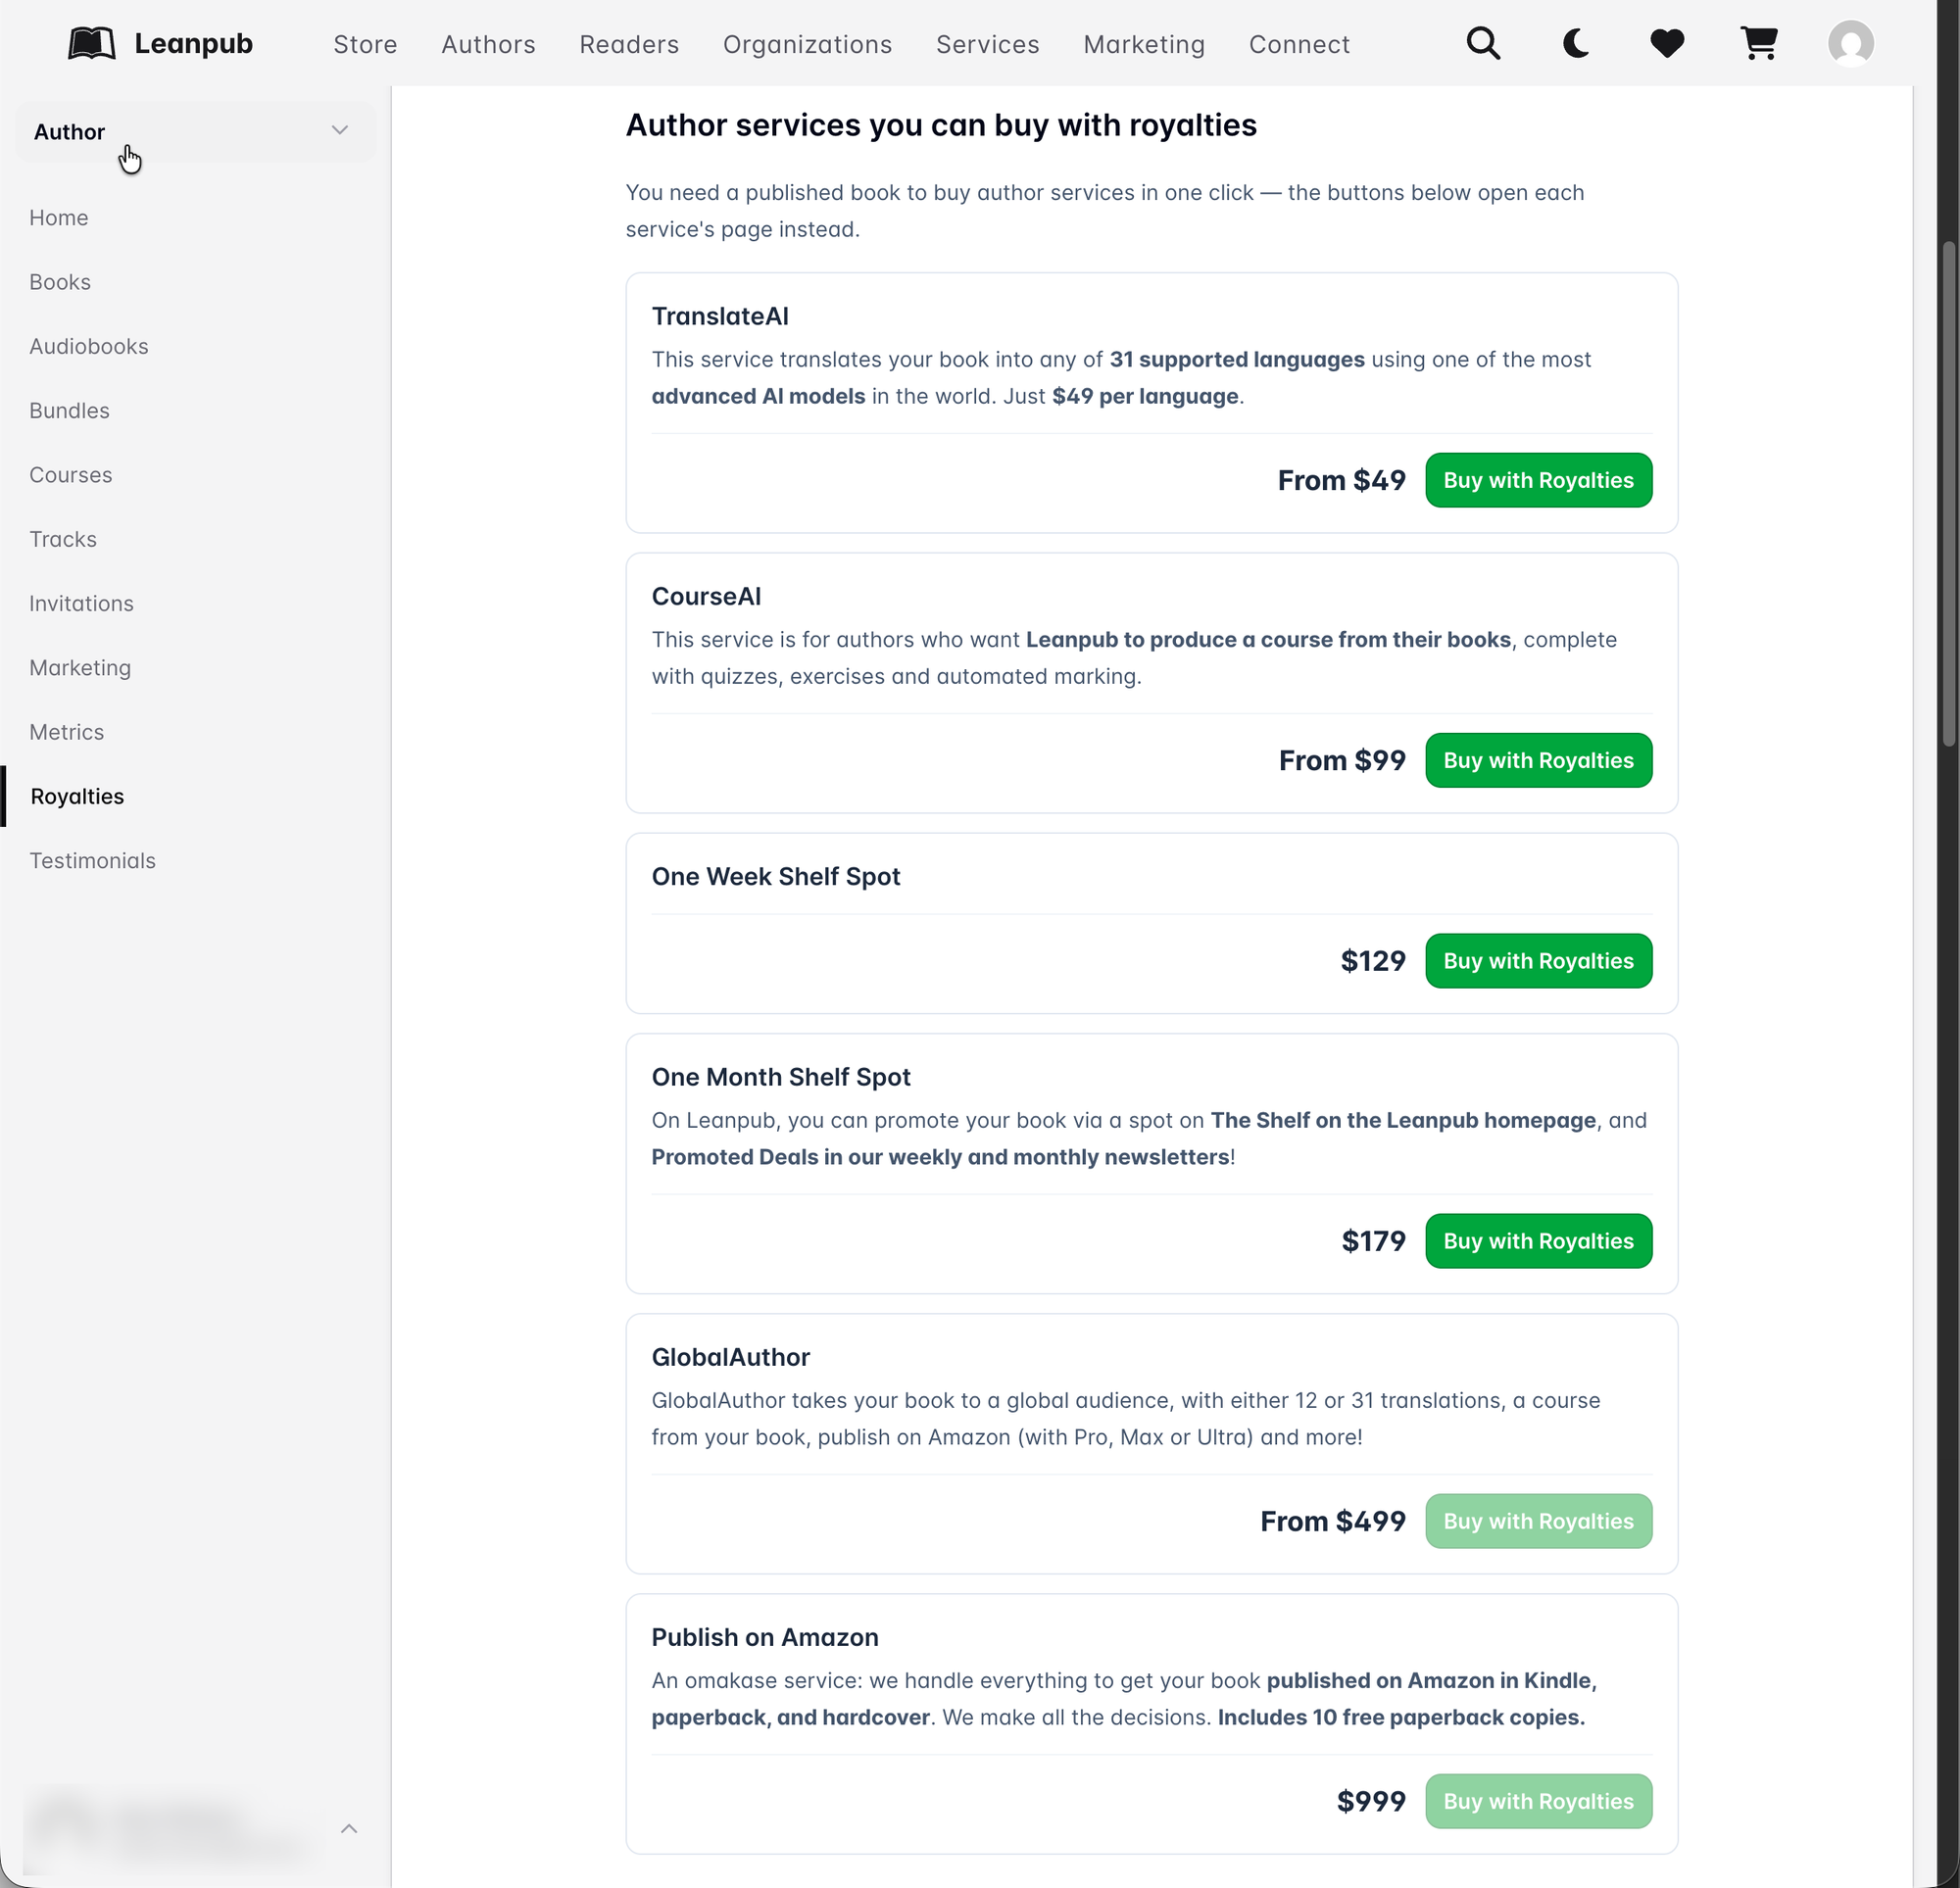Expand the account panel chevron at the sidebar bottom
This screenshot has height=1888, width=1960.
click(349, 1828)
